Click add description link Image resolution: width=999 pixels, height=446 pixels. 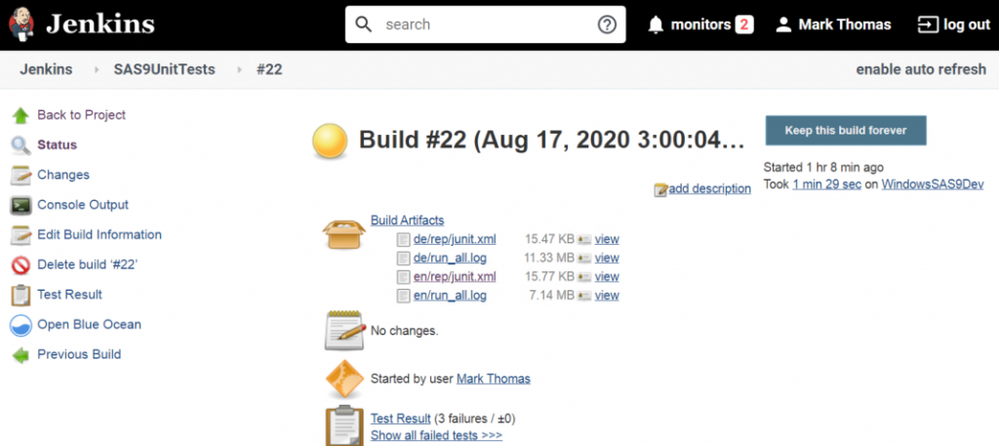[x=709, y=189]
